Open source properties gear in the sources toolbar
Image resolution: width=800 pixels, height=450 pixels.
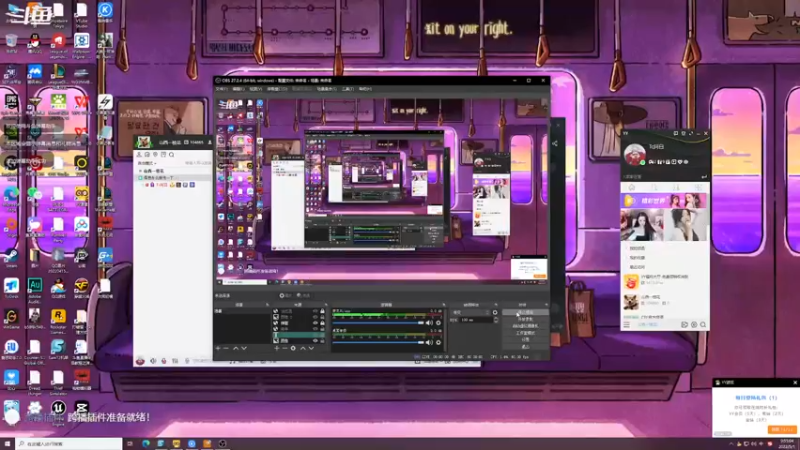293,348
